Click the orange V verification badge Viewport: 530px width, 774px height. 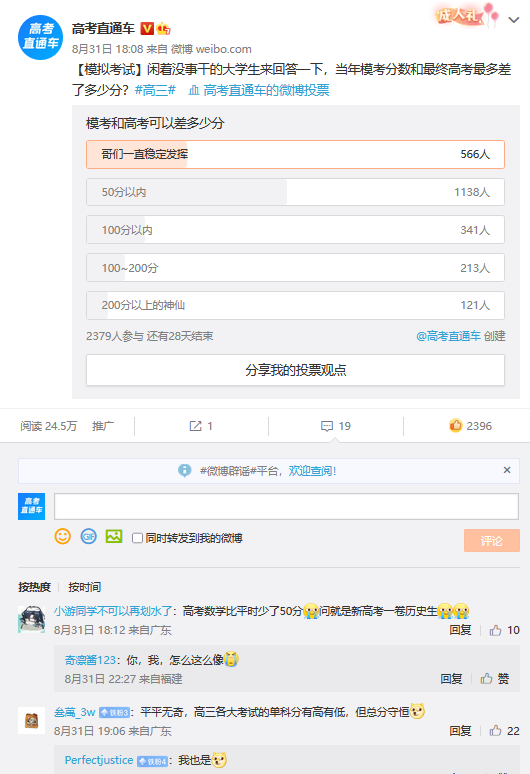[x=147, y=29]
